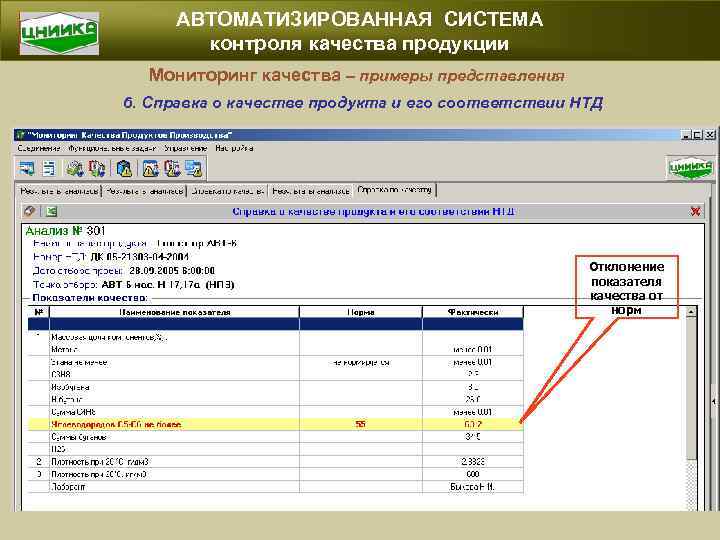Click the red report warning toolbar icon

pos(172,169)
